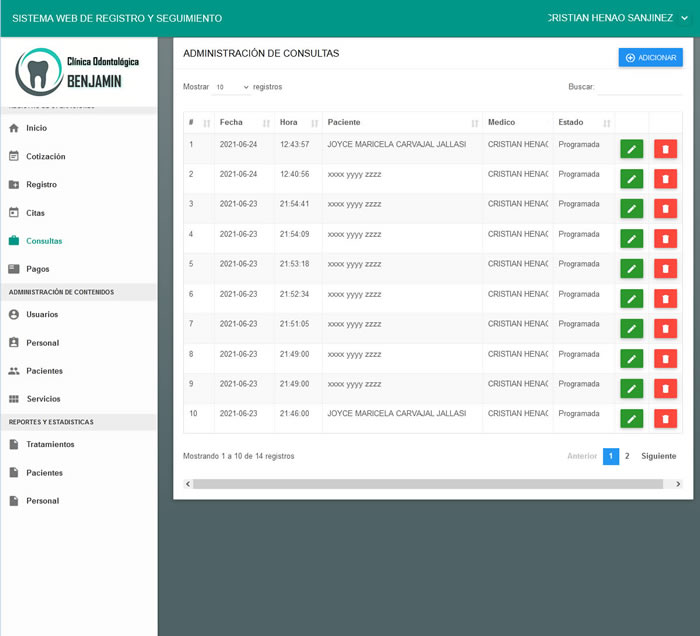Delete the consulta at 12:40:56
This screenshot has height=636, width=700.
pos(665,179)
